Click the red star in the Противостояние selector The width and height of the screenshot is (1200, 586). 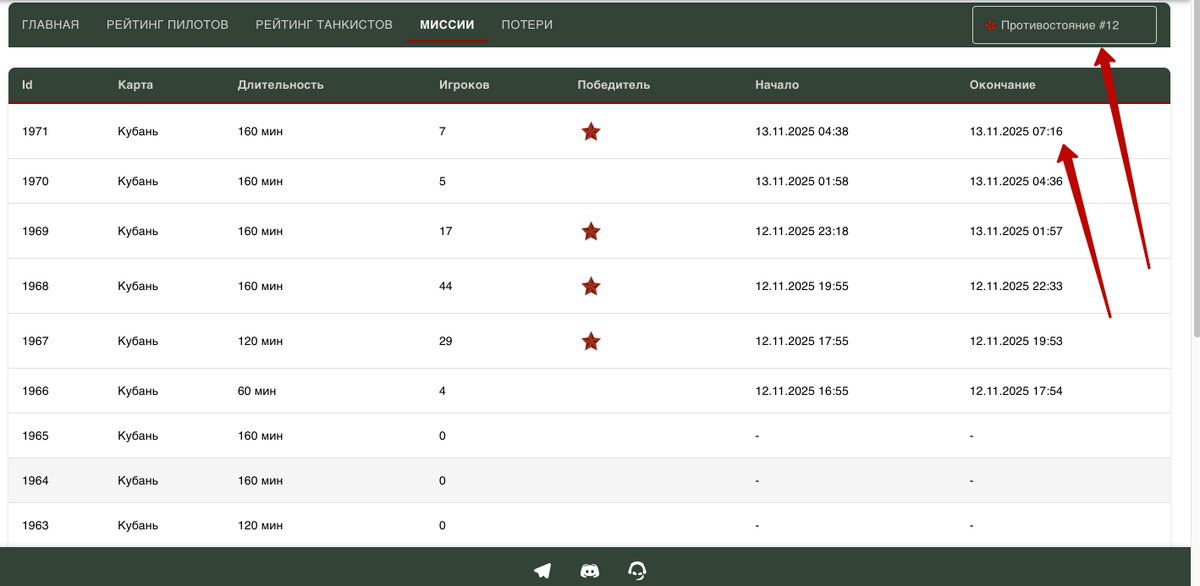pyautogui.click(x=991, y=26)
